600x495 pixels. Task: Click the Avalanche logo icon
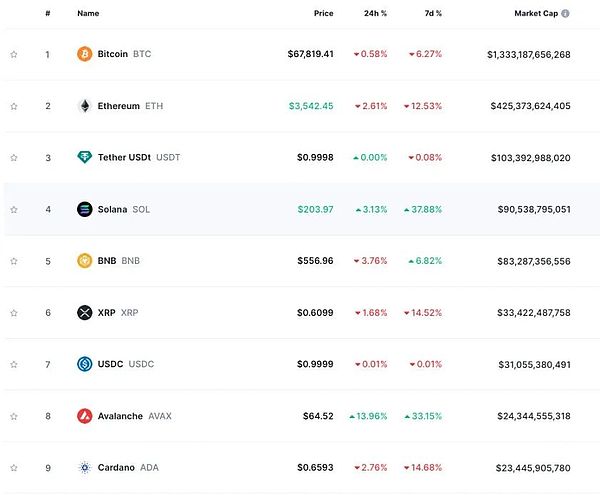tap(85, 416)
